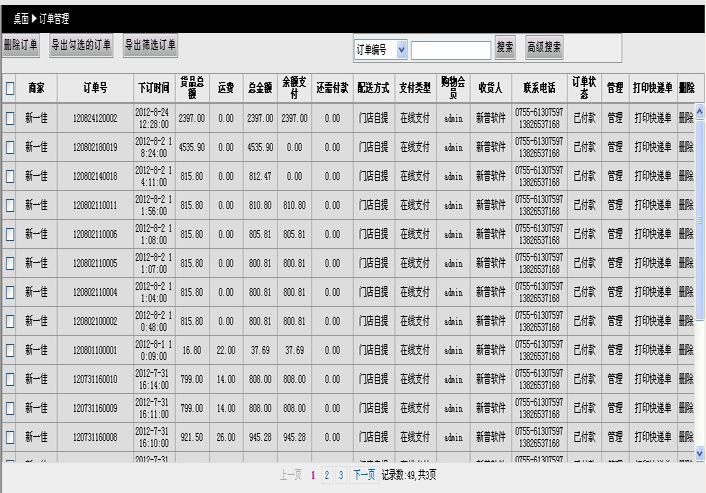The image size is (706, 493).
Task: Focus the search keyword text field
Action: click(450, 49)
